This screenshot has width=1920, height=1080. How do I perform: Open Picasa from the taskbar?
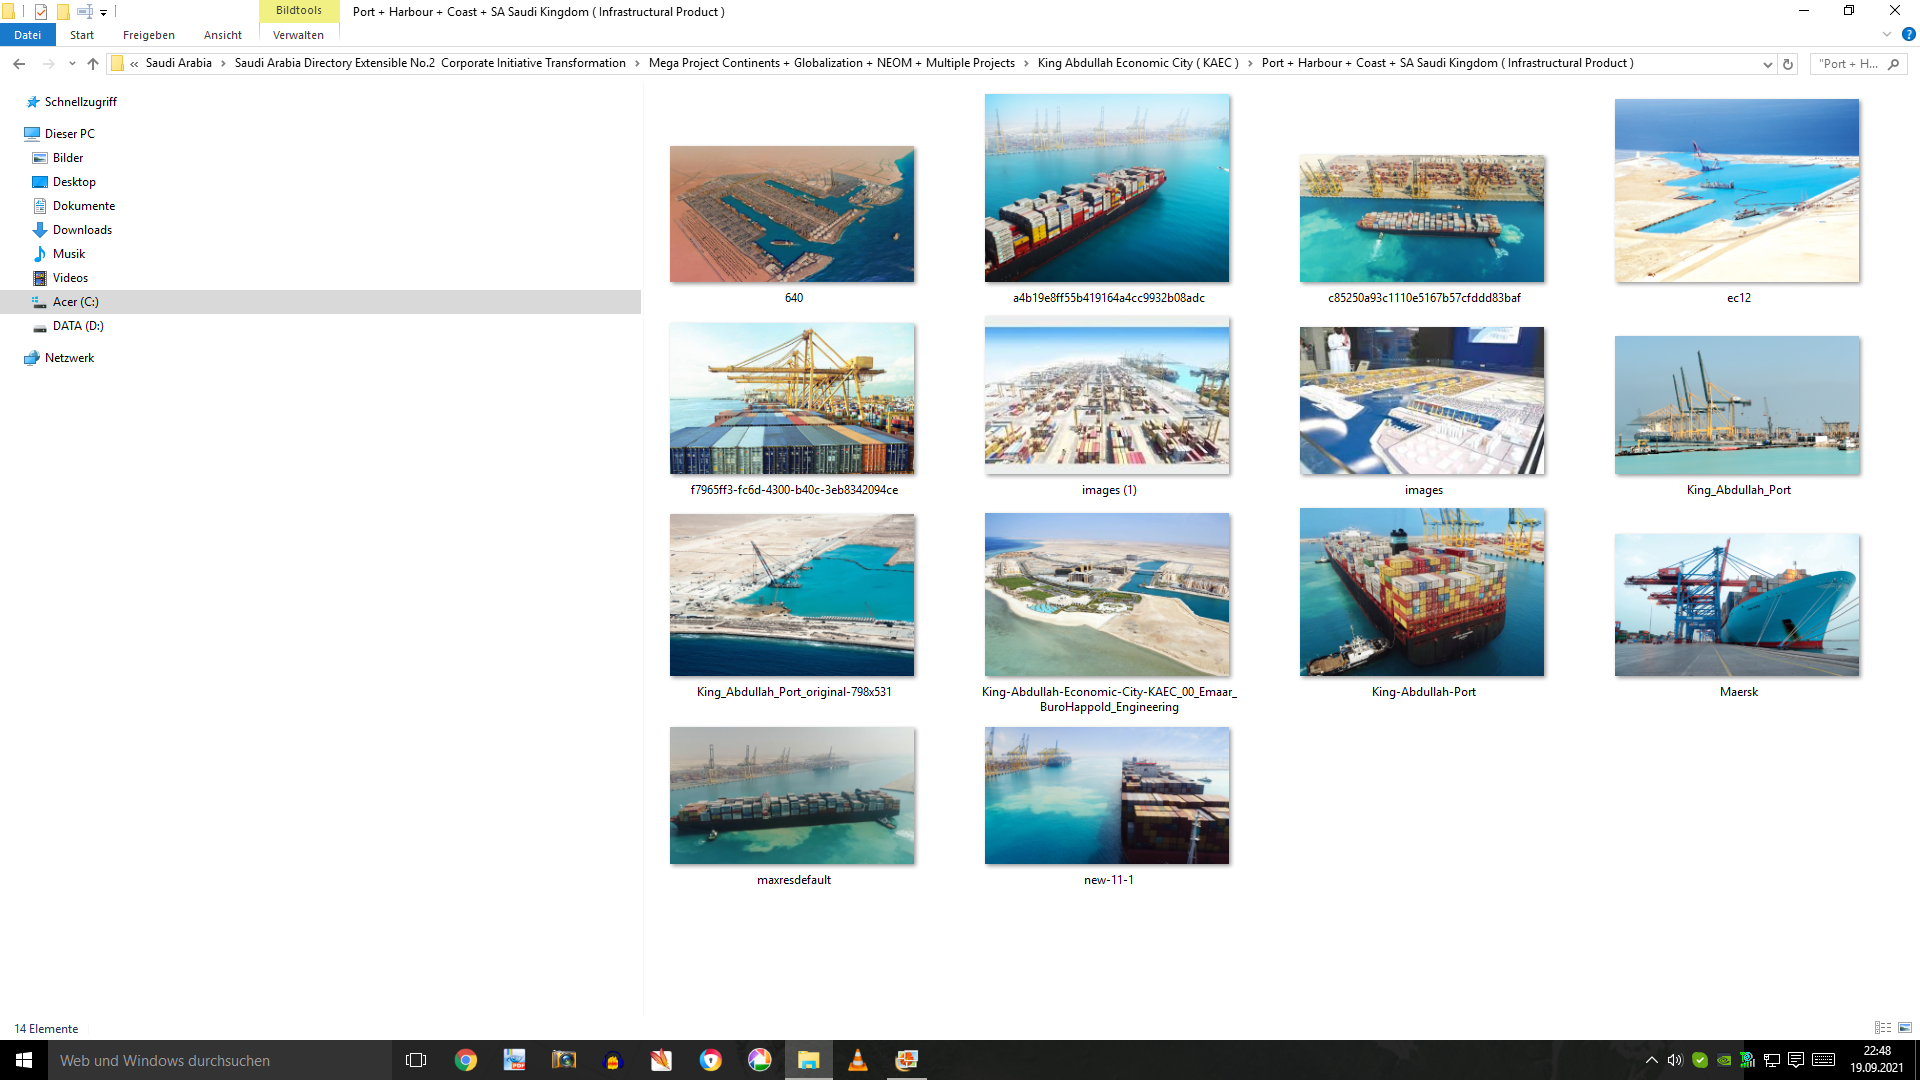760,1060
